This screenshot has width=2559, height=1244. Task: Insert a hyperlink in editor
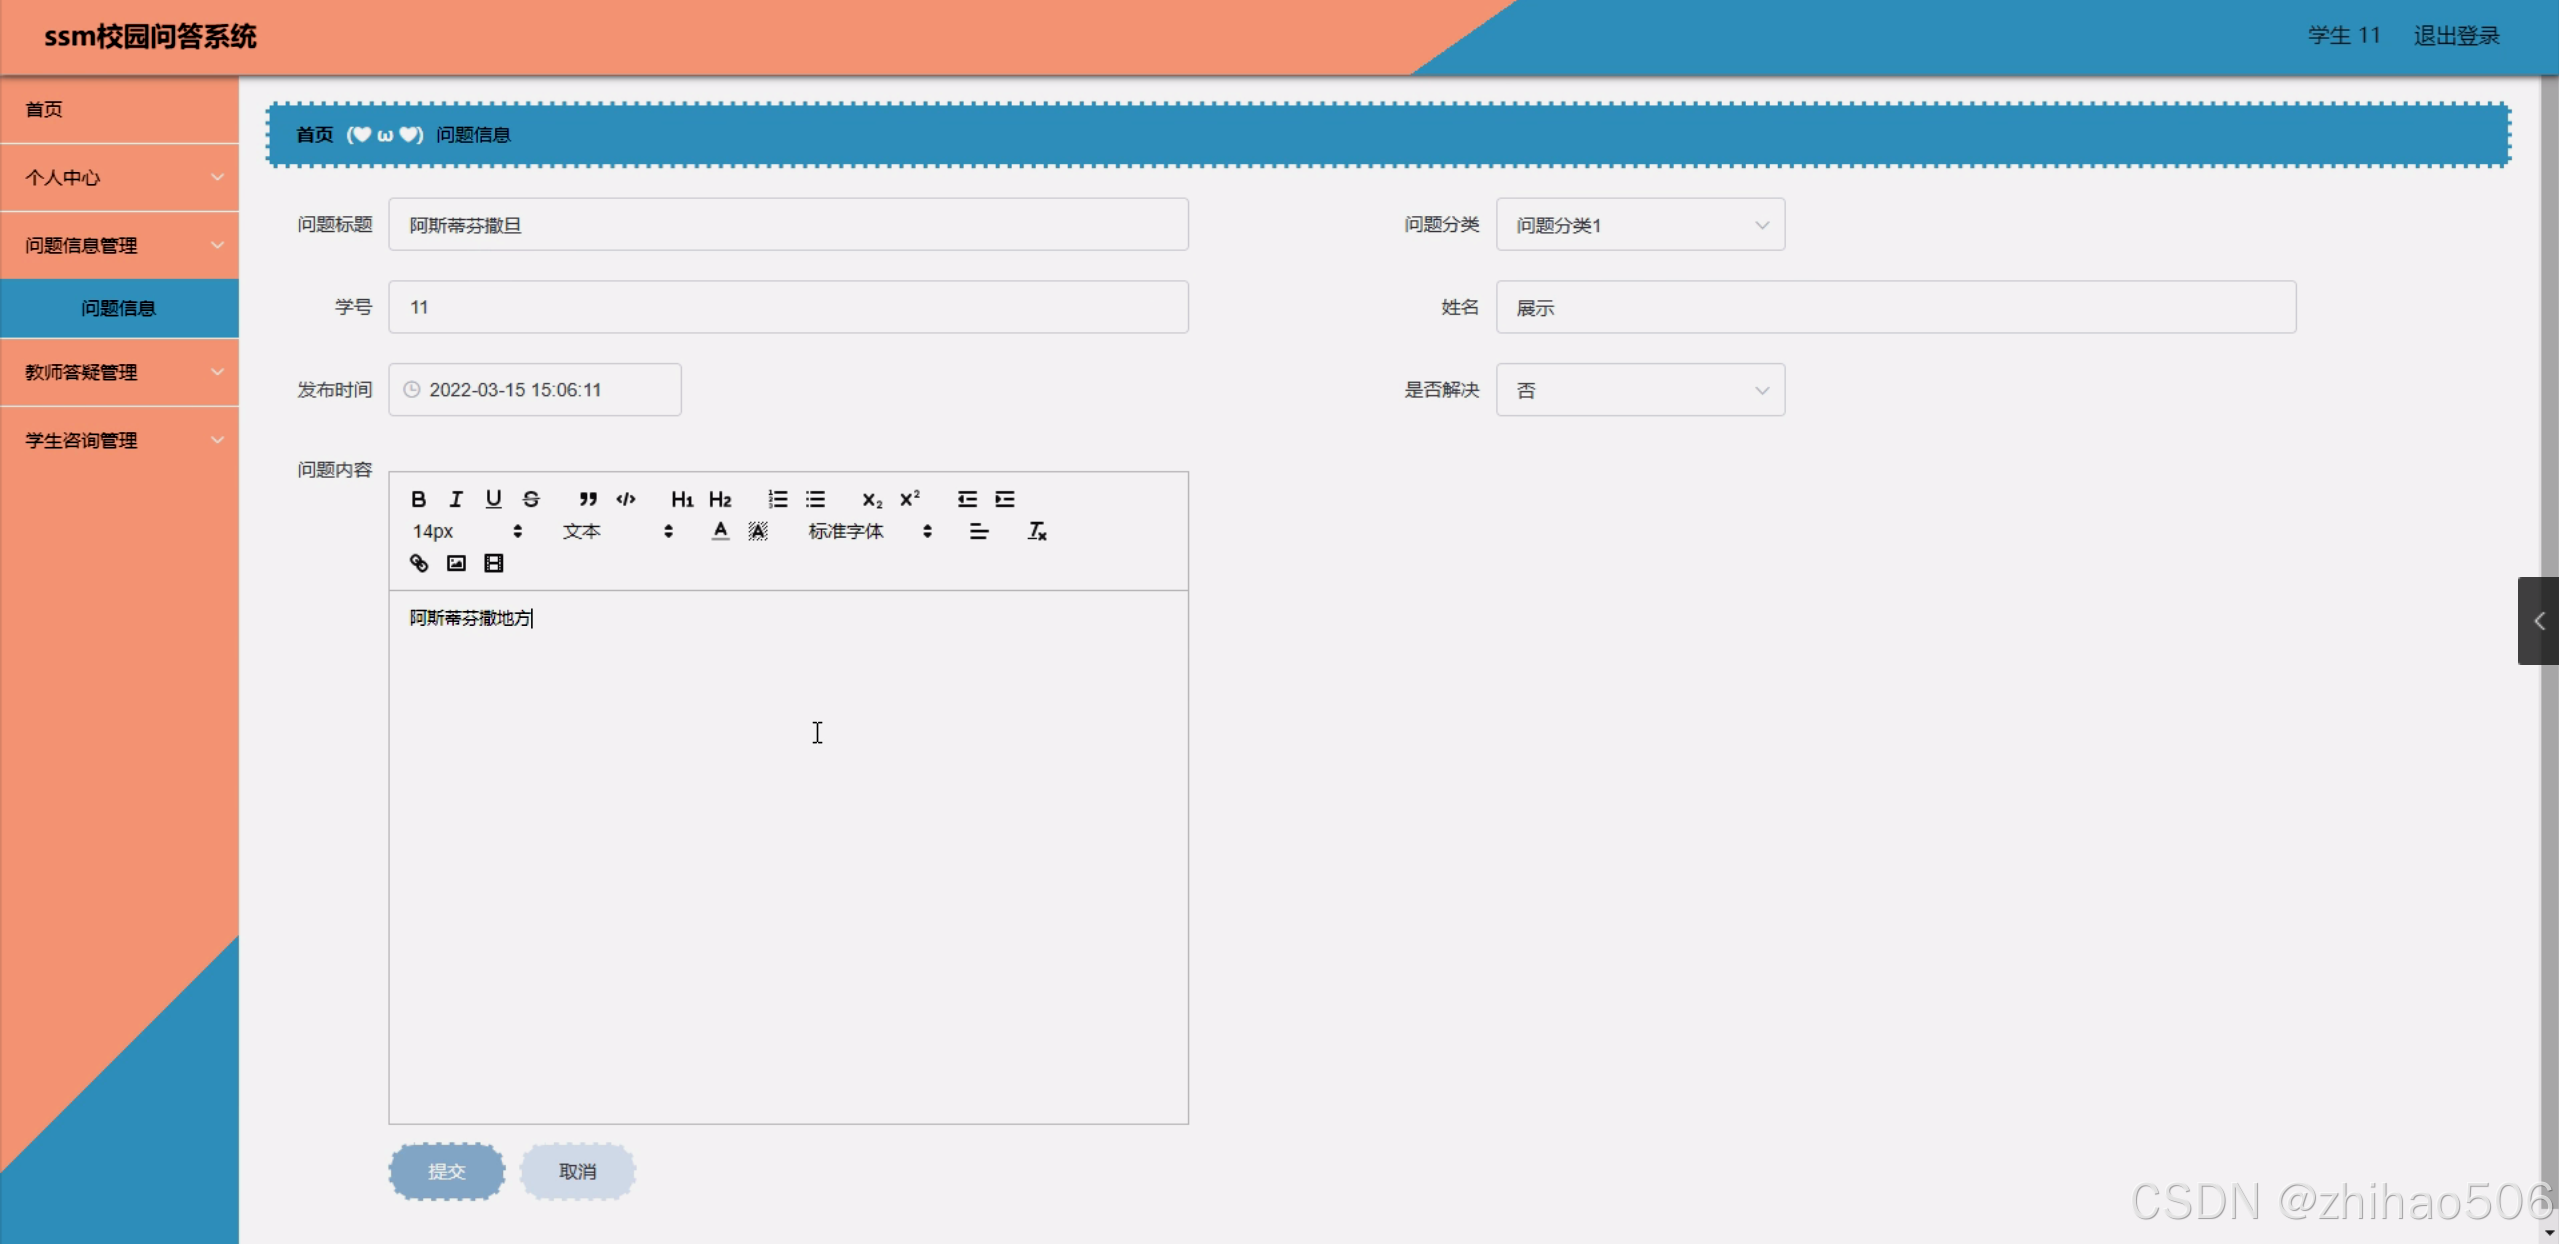point(419,563)
